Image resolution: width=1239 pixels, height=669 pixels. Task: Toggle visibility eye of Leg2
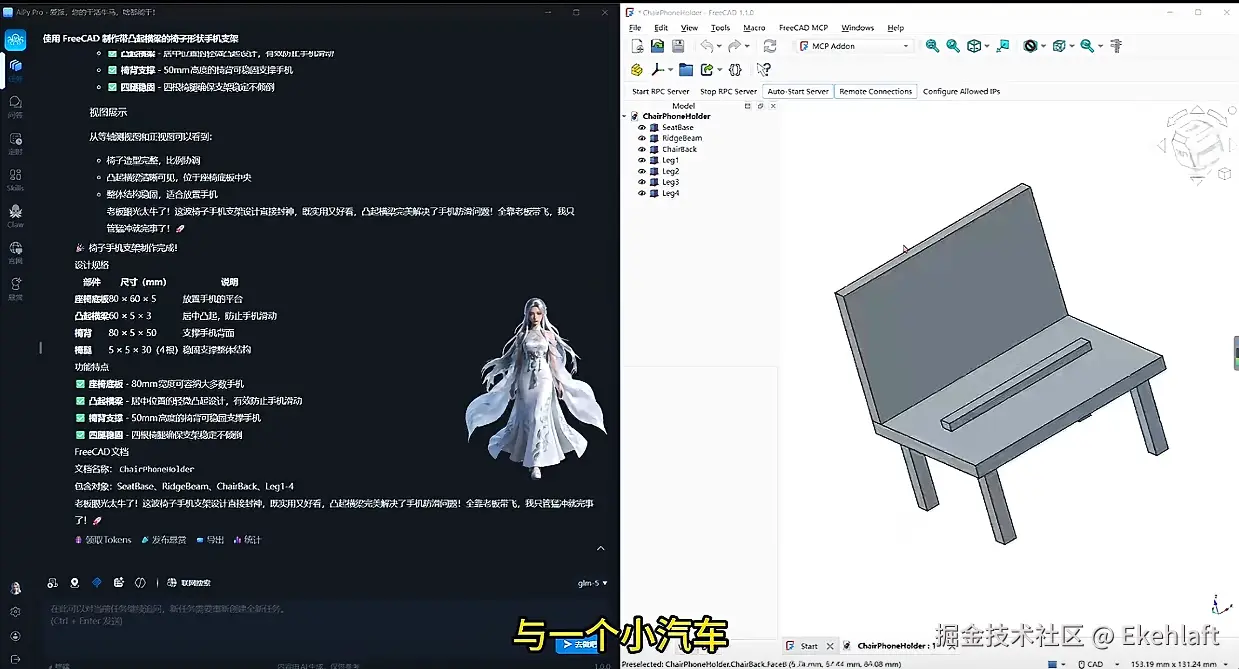point(642,171)
